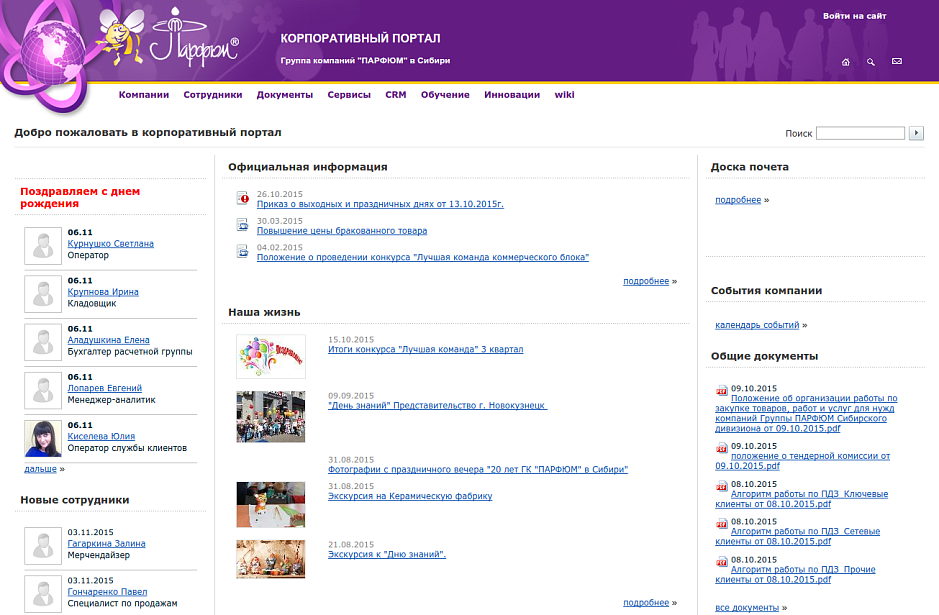The image size is (939, 615).
Task: Click the PDF icon for ПДЗ Ключевые клиенты
Action: 722,486
